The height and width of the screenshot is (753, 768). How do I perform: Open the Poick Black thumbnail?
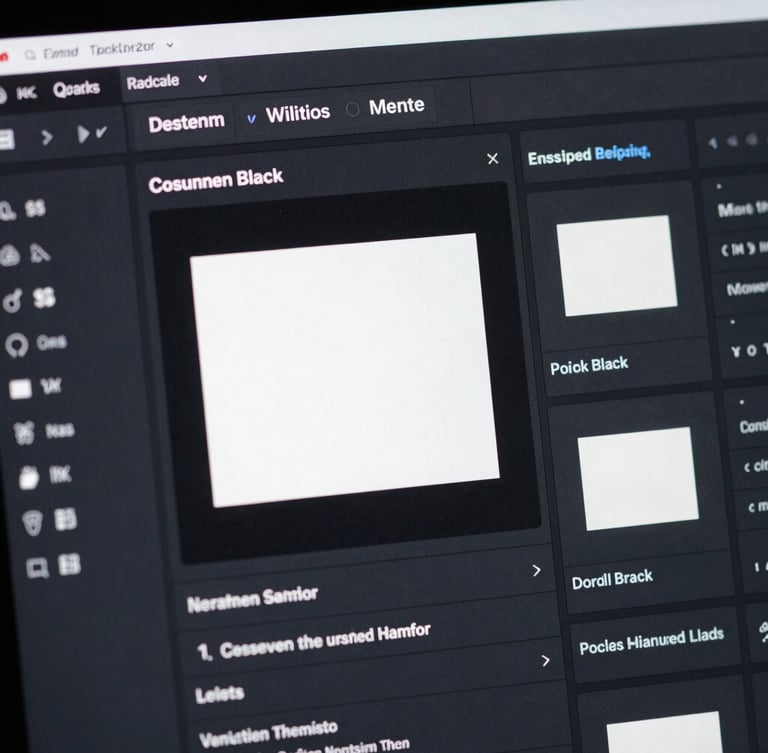[617, 266]
